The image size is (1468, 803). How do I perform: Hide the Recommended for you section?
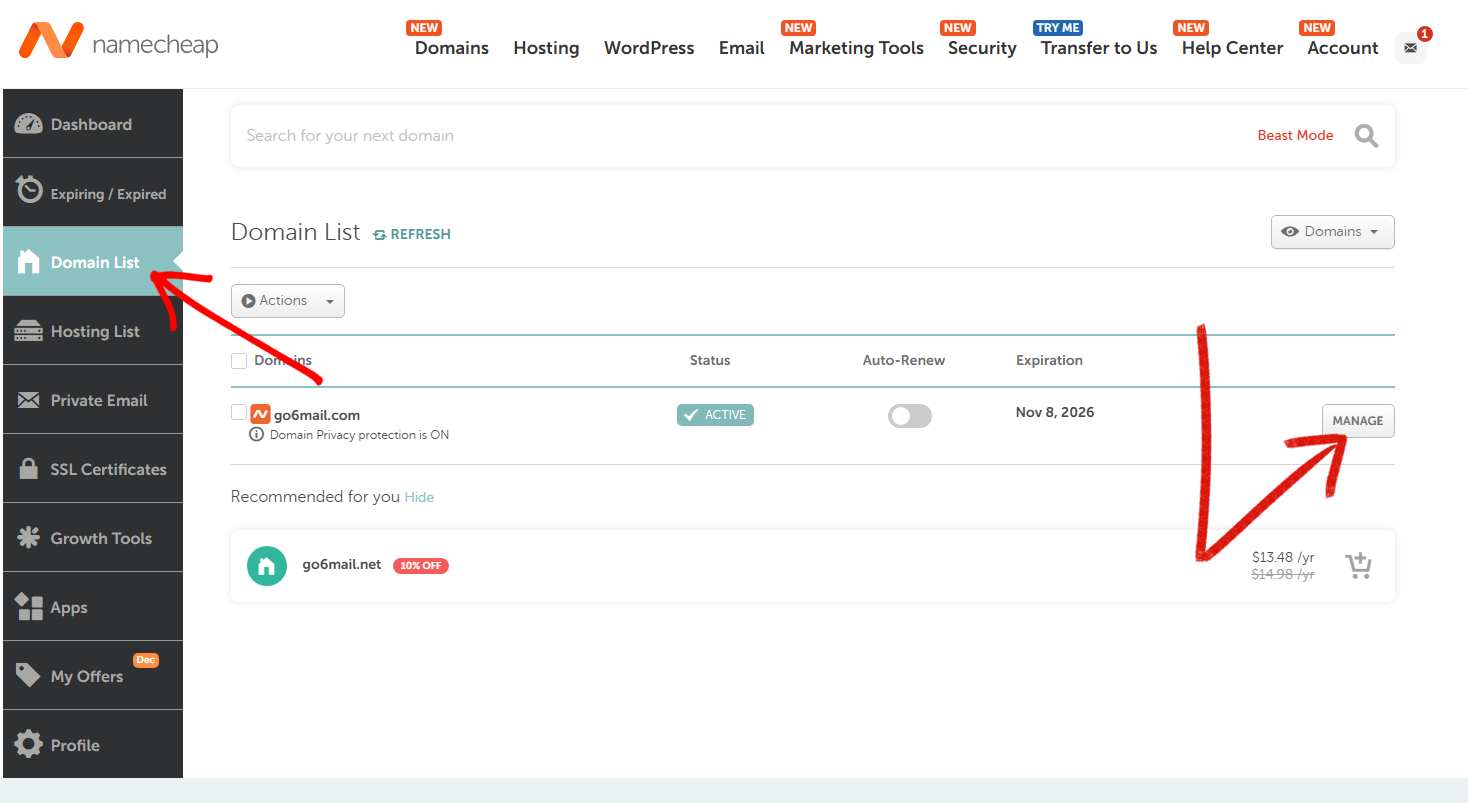pos(419,496)
